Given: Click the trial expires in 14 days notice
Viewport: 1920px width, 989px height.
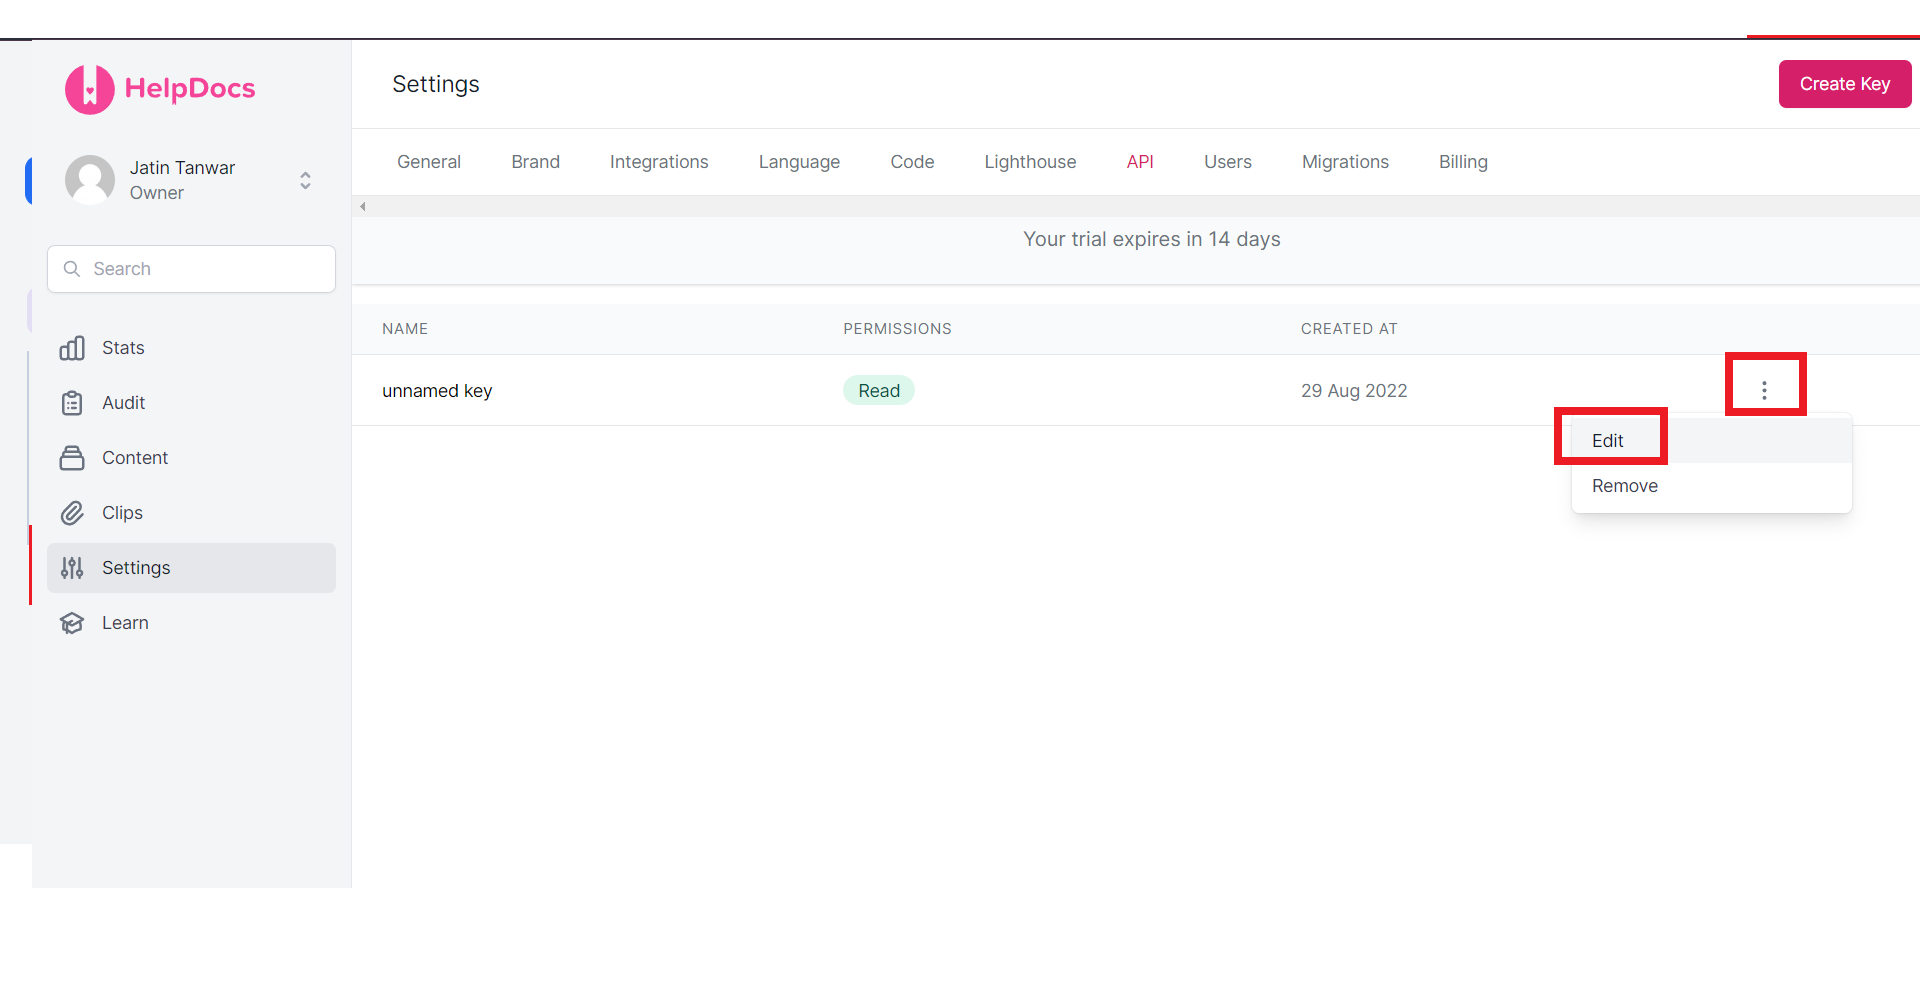Looking at the screenshot, I should pos(1152,239).
